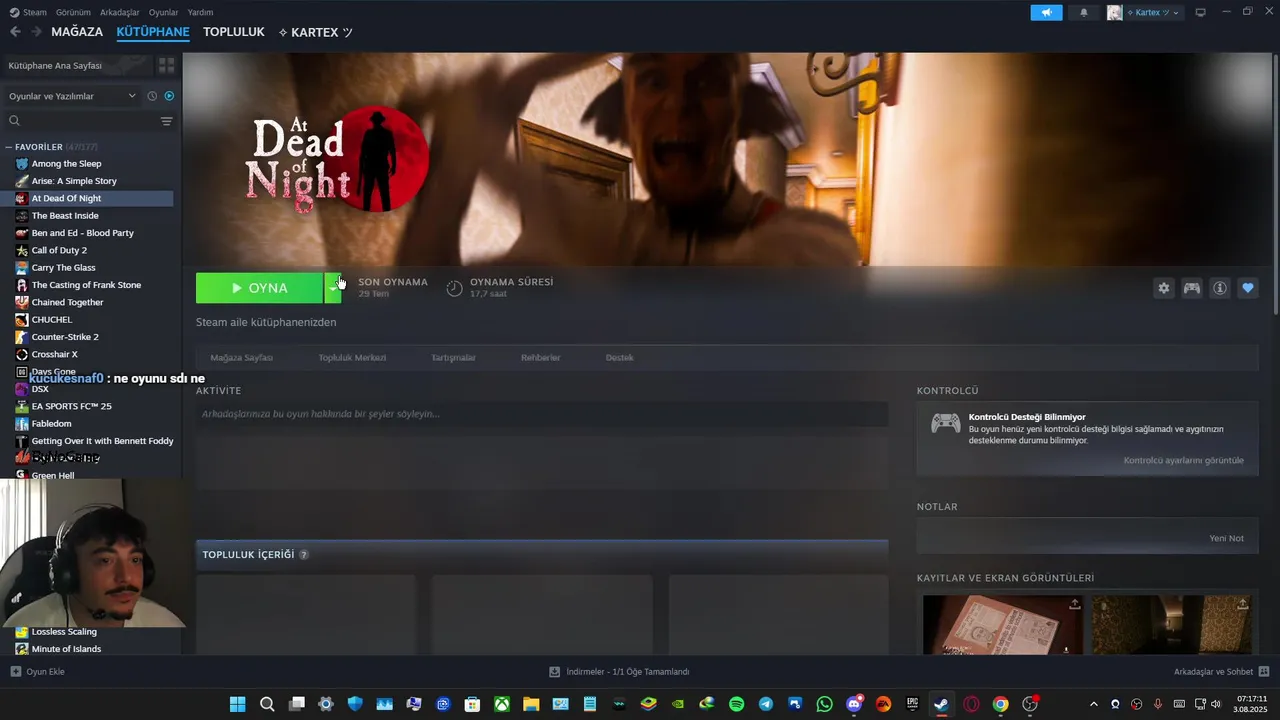
Task: Go to KÜTÜPHANE tab
Action: coord(153,32)
